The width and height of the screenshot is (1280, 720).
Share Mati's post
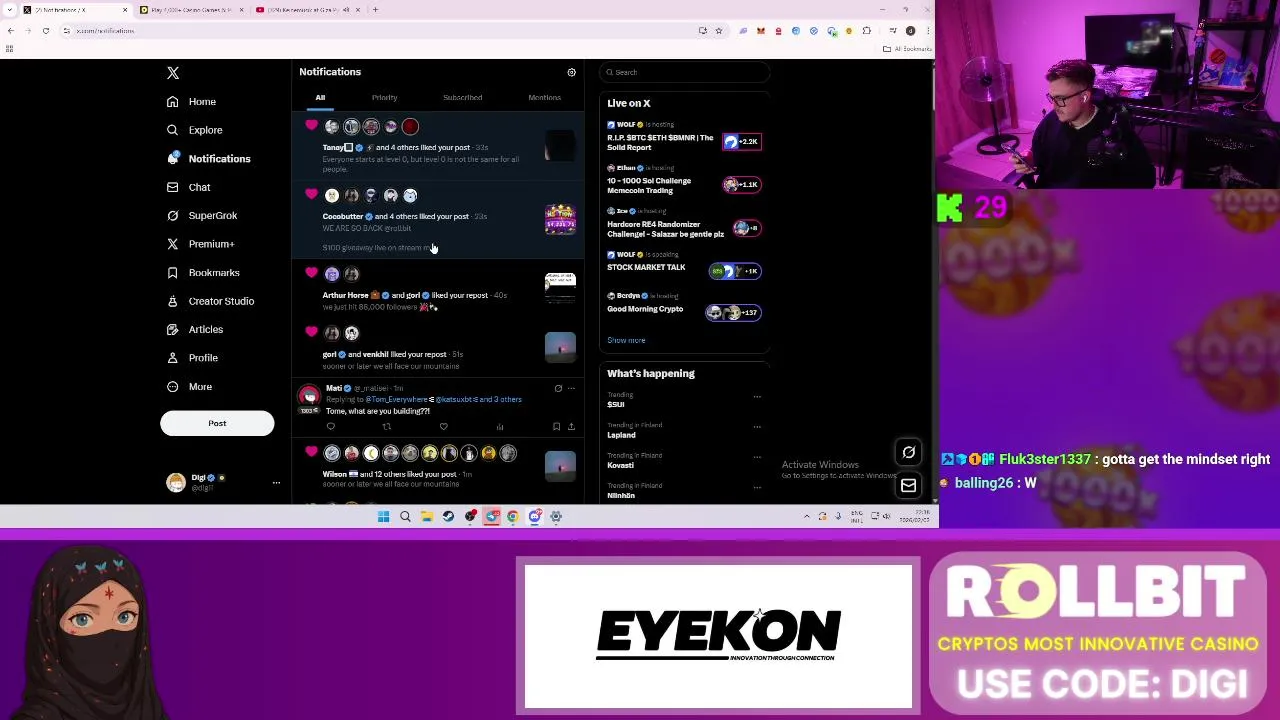[571, 427]
